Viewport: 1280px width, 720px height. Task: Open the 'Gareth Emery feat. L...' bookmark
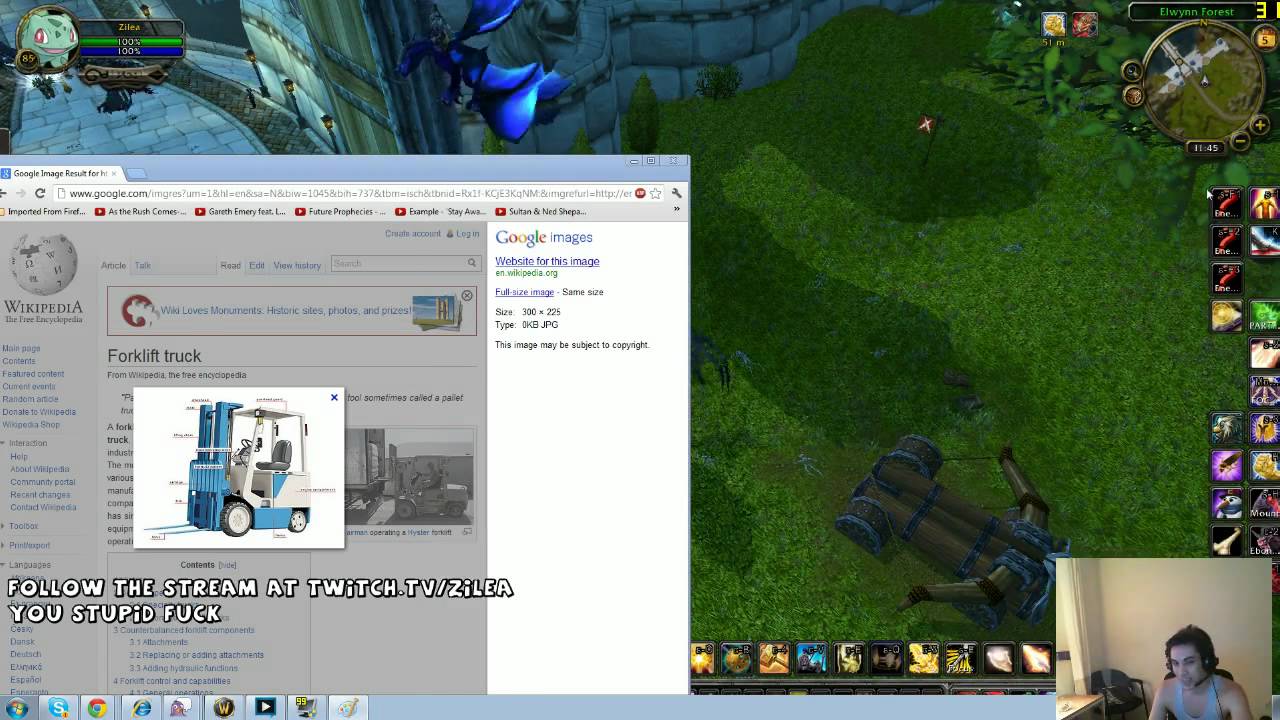(241, 212)
